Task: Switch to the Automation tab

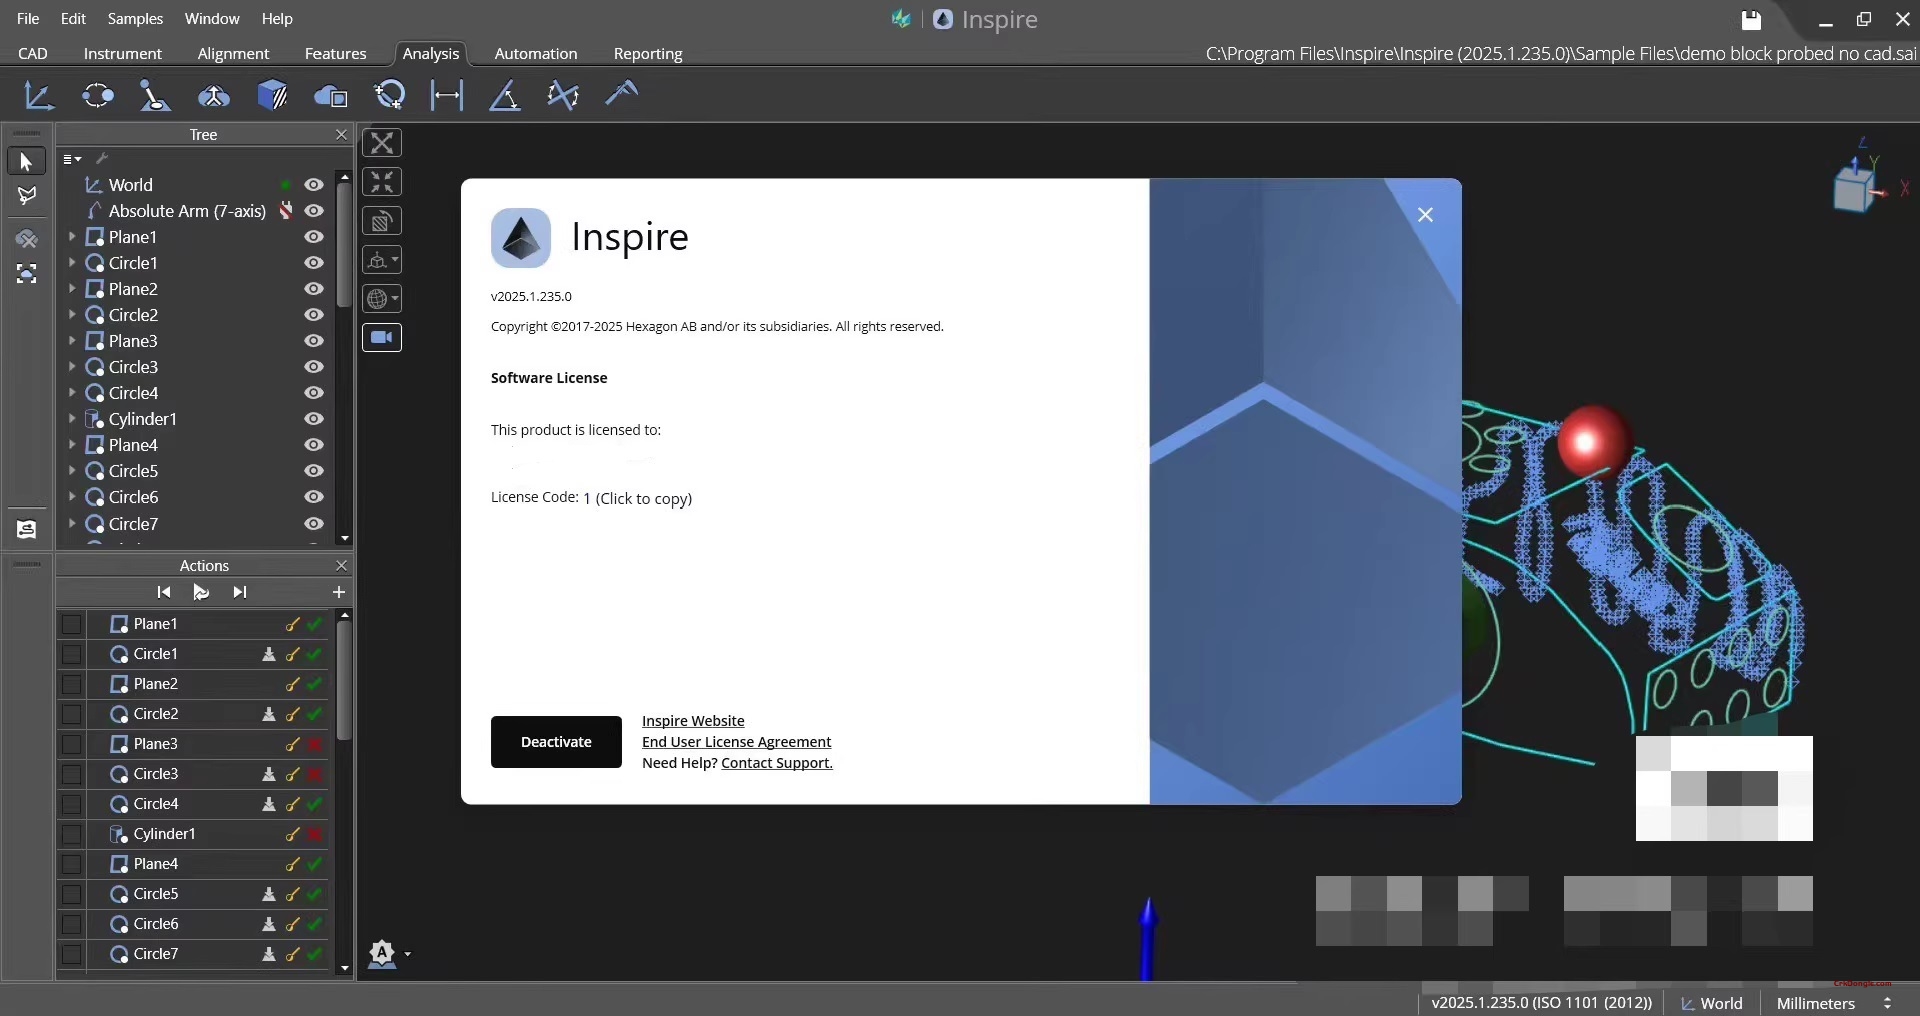Action: coord(536,54)
